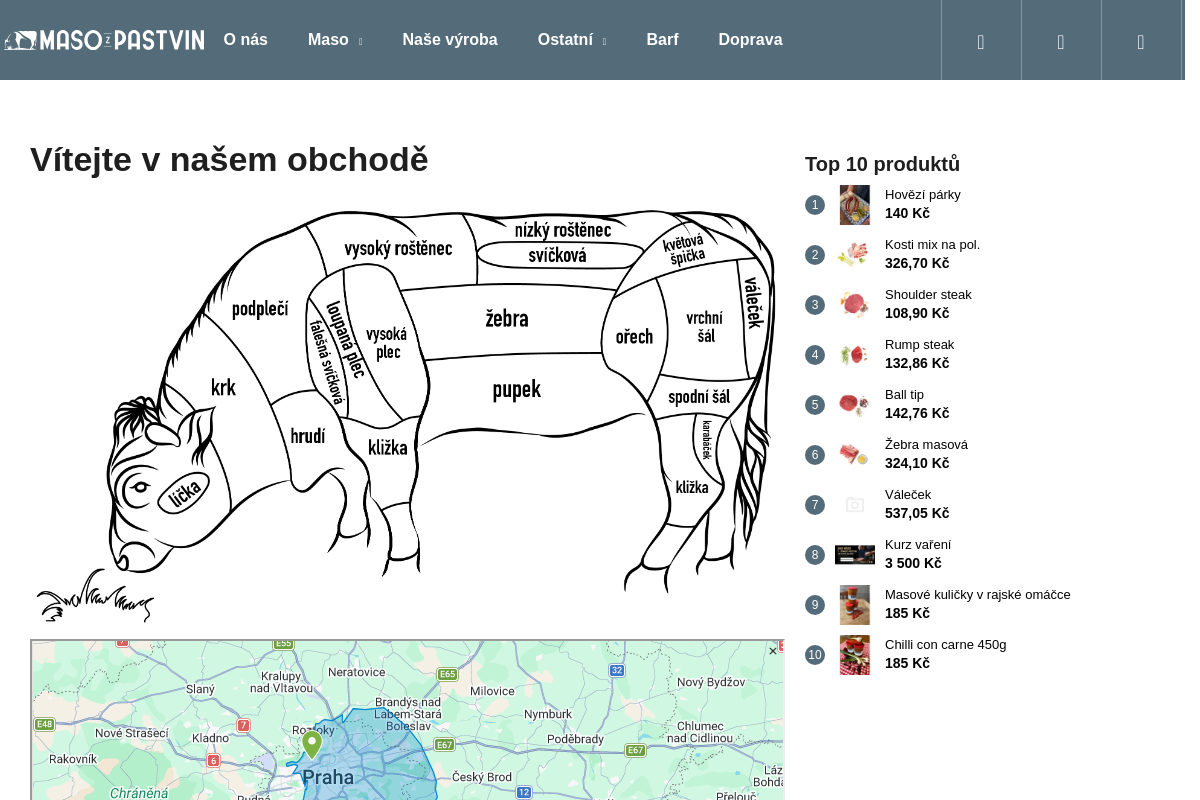The width and height of the screenshot is (1200, 800).
Task: Click the Rakovník label on the map
Action: pos(73,759)
